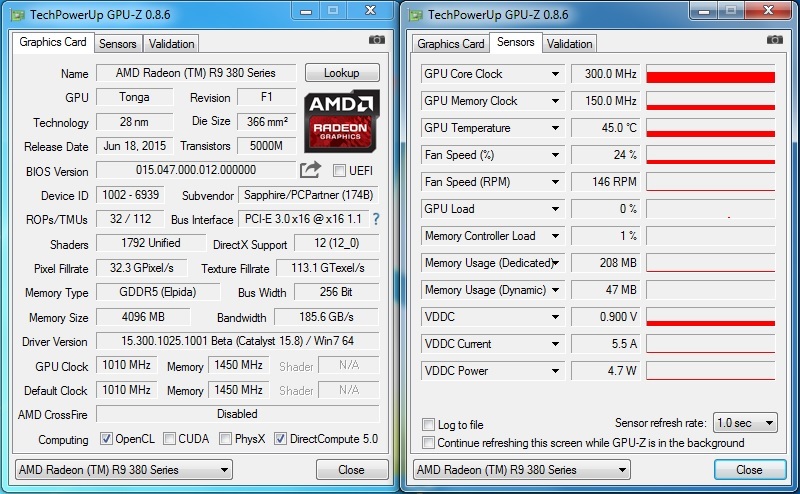Click Close button in the Sensors window

click(749, 470)
